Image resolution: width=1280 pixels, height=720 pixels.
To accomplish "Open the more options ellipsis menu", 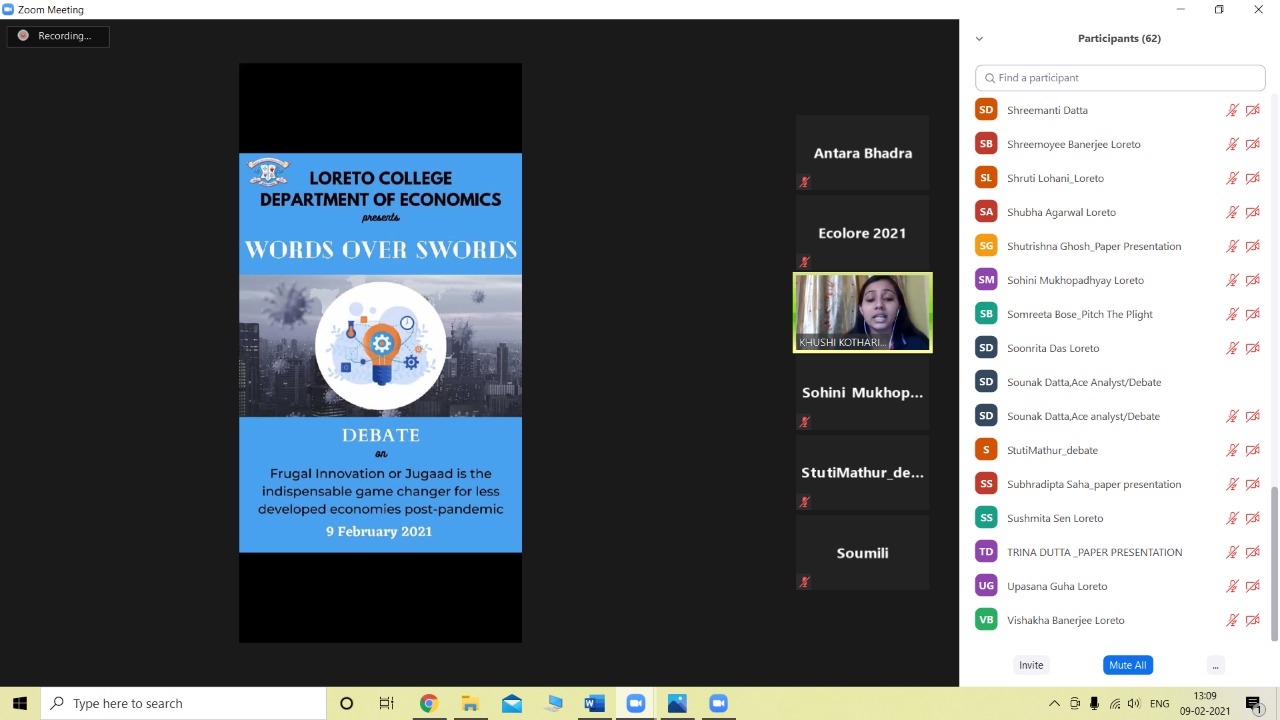I will click(x=1215, y=665).
